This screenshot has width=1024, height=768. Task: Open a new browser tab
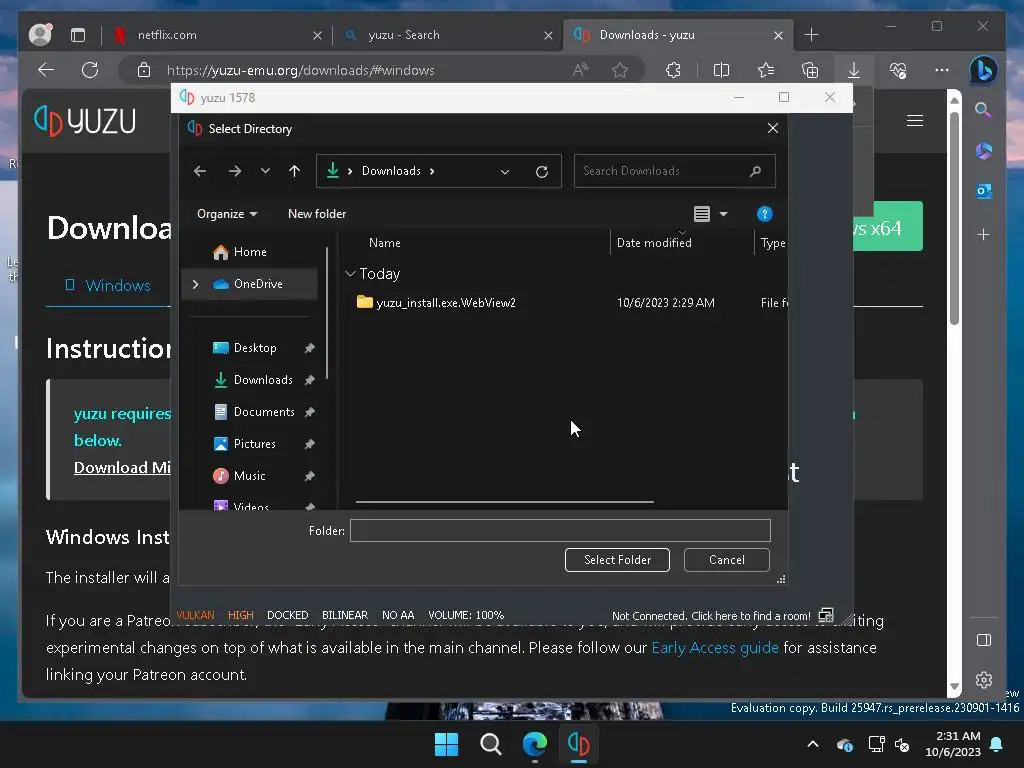pos(811,35)
